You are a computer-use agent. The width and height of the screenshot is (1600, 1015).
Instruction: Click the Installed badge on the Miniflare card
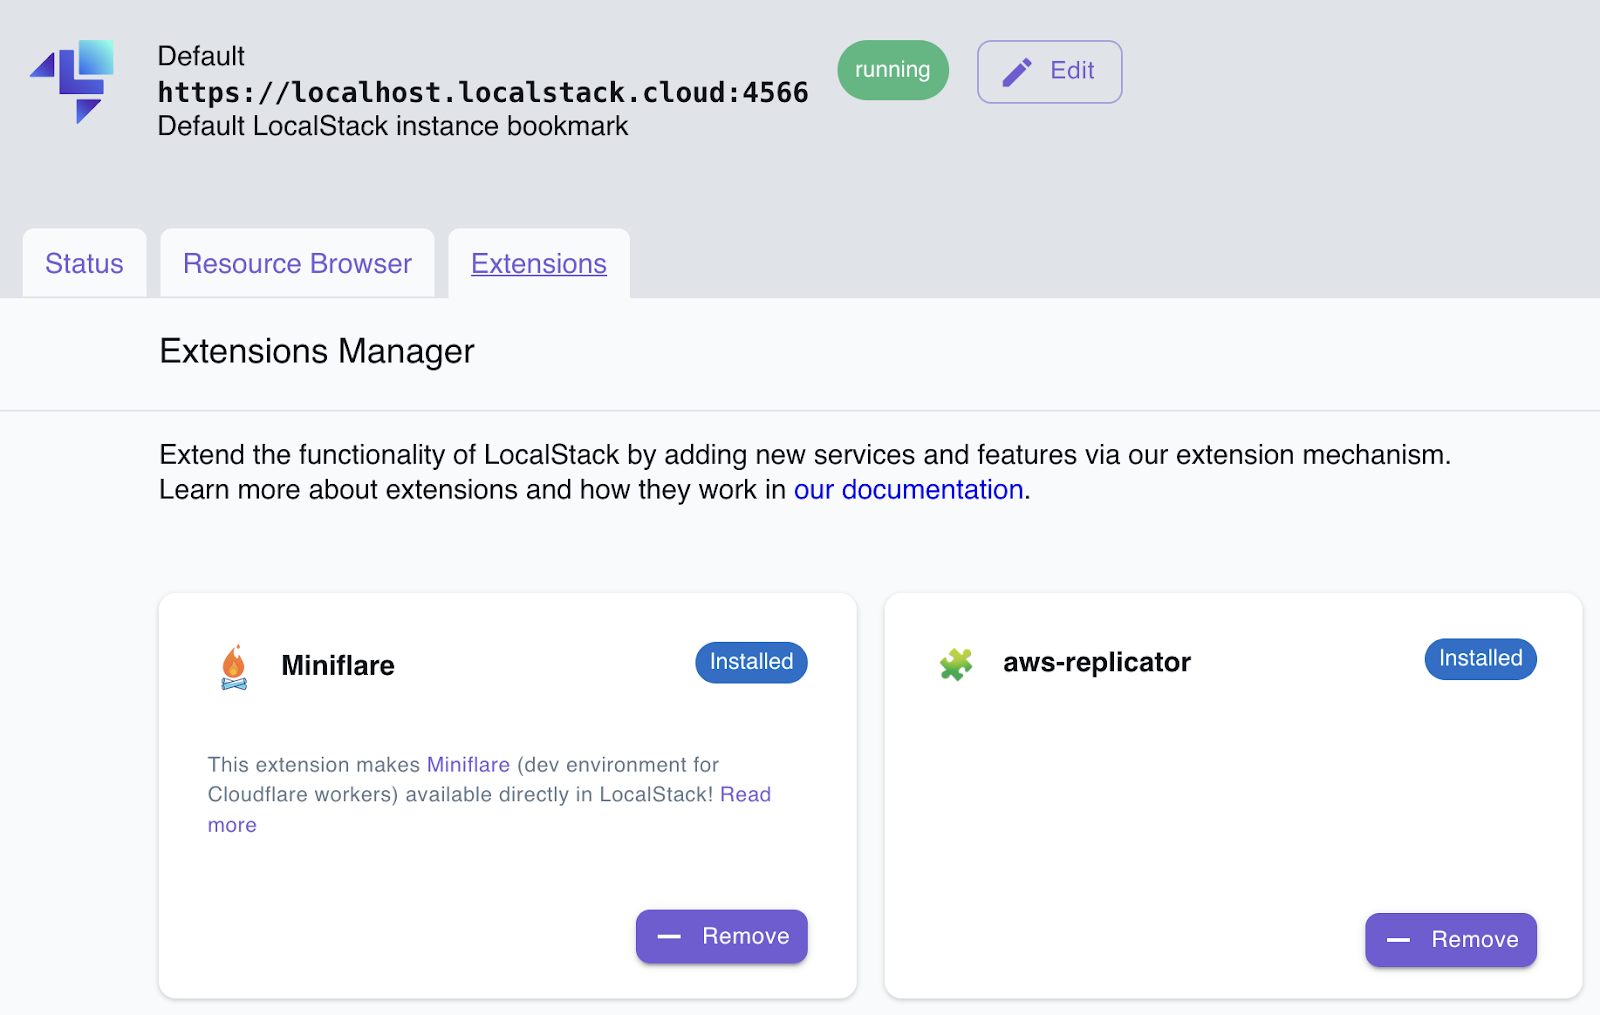(751, 662)
